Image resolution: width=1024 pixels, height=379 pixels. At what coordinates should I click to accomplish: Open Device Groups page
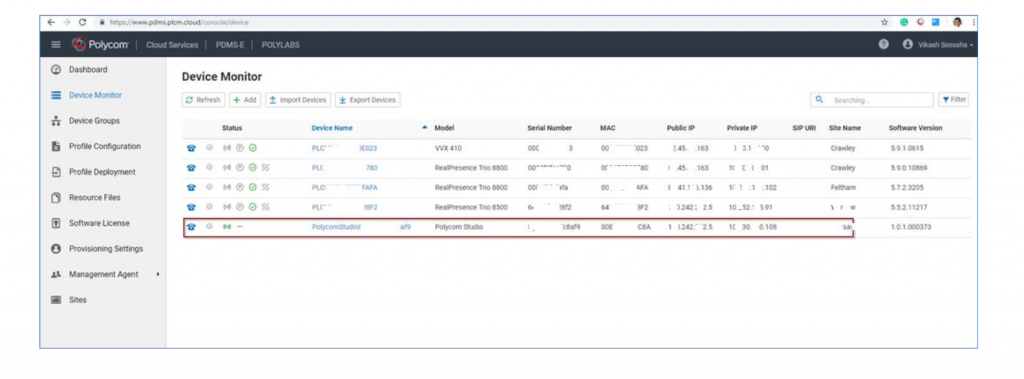[x=94, y=121]
